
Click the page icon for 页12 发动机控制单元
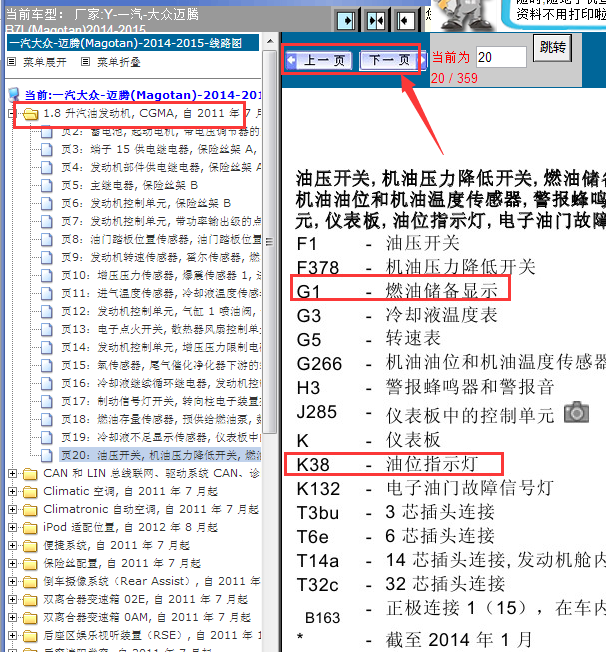47,311
